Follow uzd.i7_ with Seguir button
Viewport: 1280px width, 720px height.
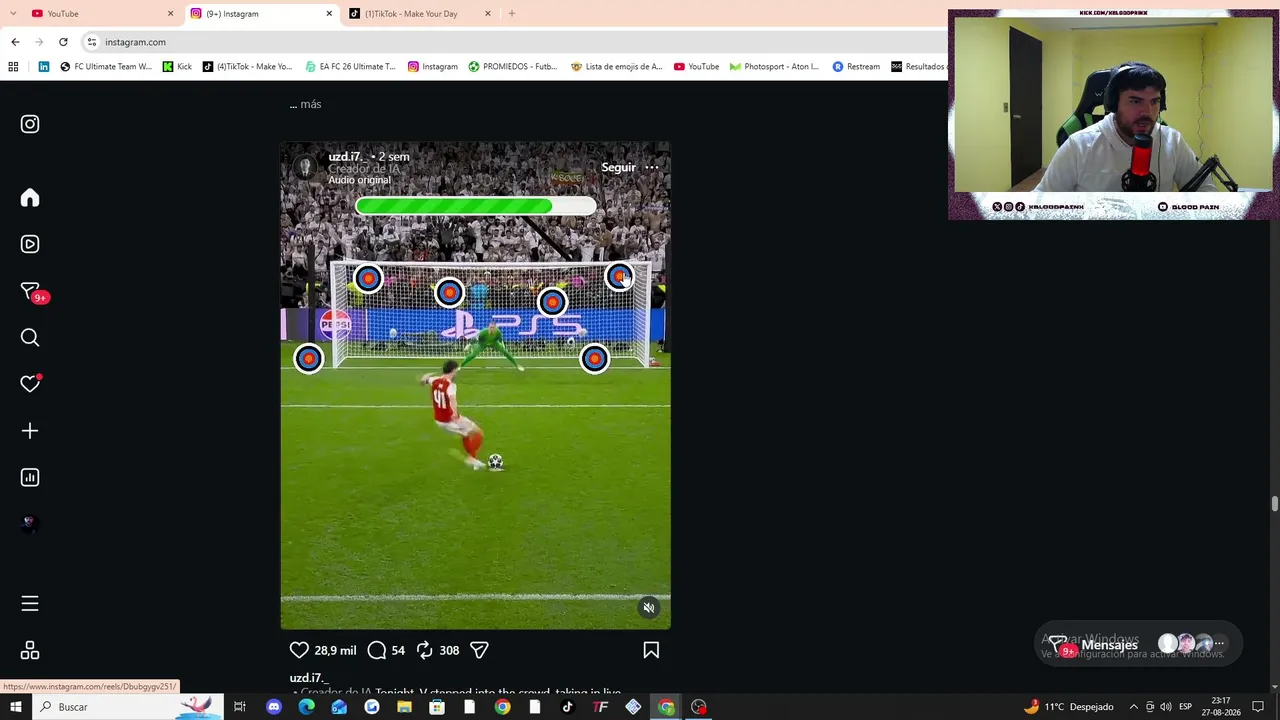pyautogui.click(x=618, y=167)
